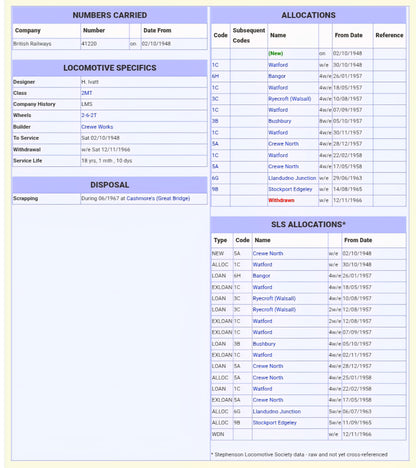Click the Reference column header
416x468 pixels.
pyautogui.click(x=389, y=35)
